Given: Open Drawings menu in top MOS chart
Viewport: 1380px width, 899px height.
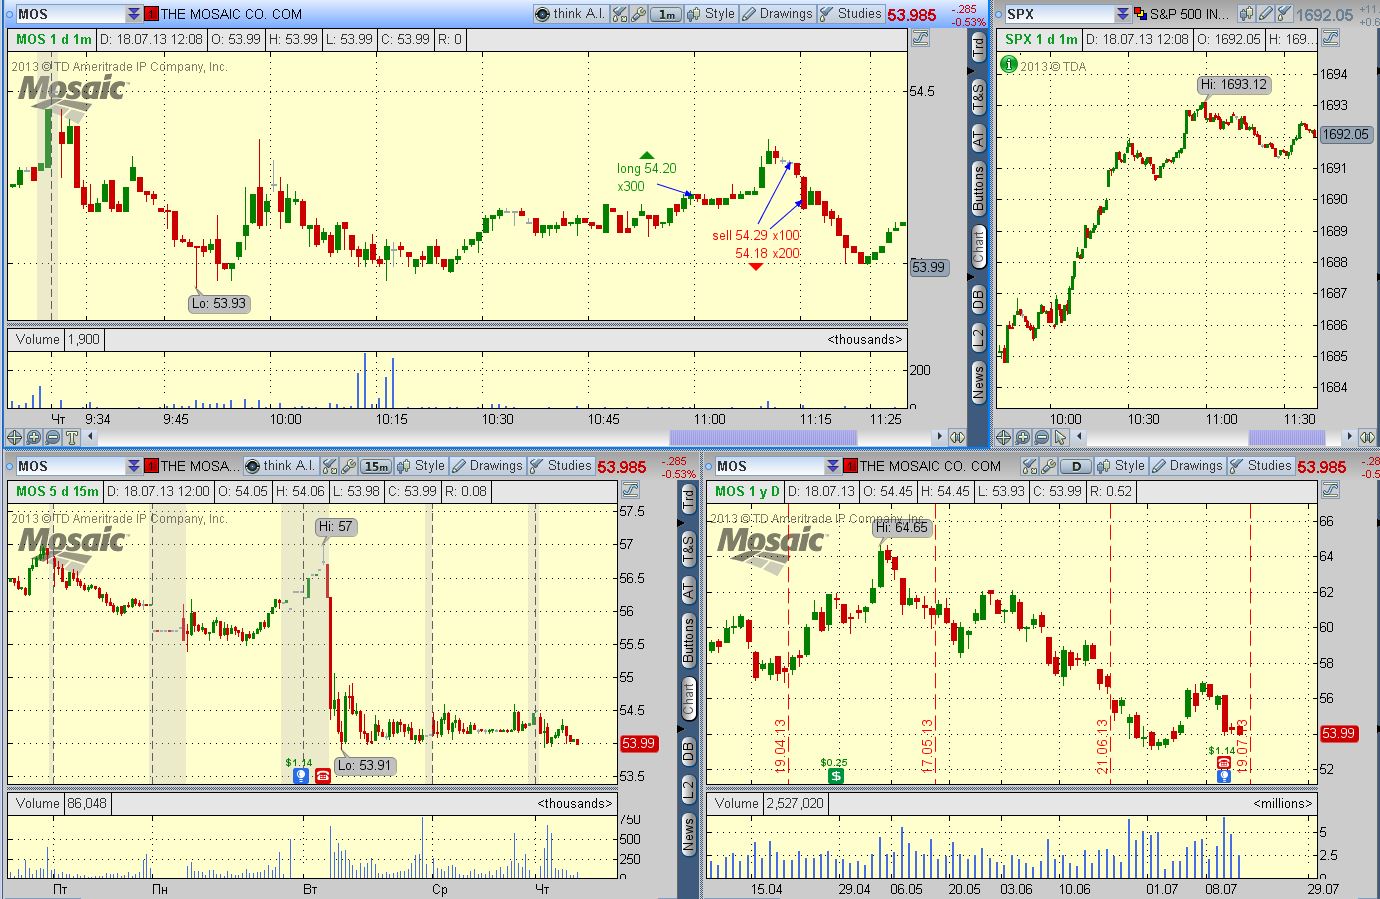Looking at the screenshot, I should coord(777,14).
